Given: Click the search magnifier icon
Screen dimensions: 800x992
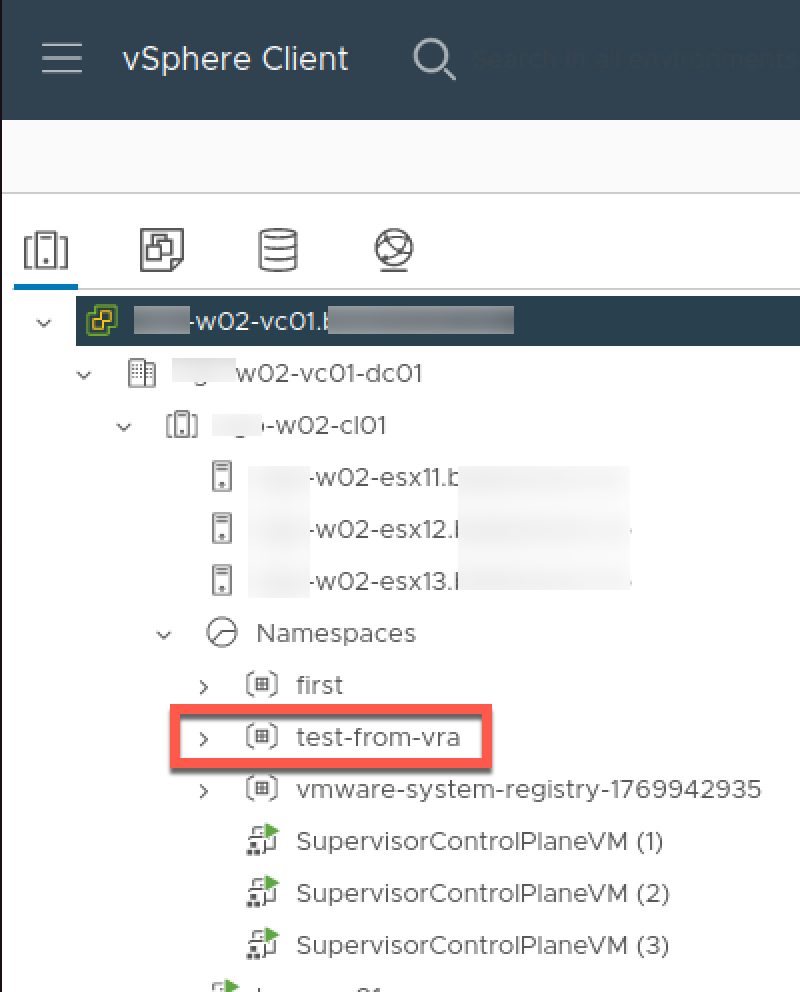Looking at the screenshot, I should (434, 59).
